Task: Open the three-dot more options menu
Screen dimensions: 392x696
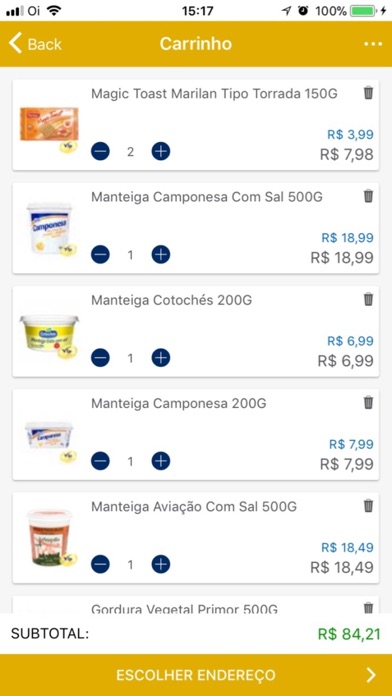Action: 373,44
